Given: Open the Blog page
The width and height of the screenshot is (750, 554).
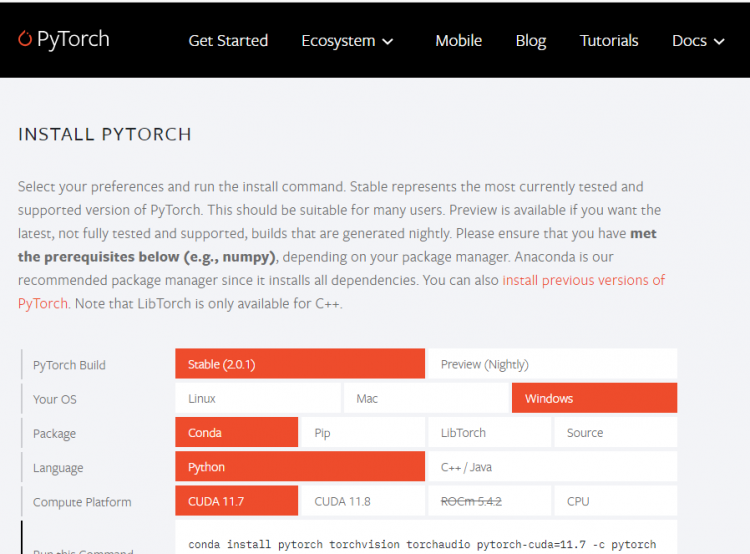Looking at the screenshot, I should tap(530, 41).
